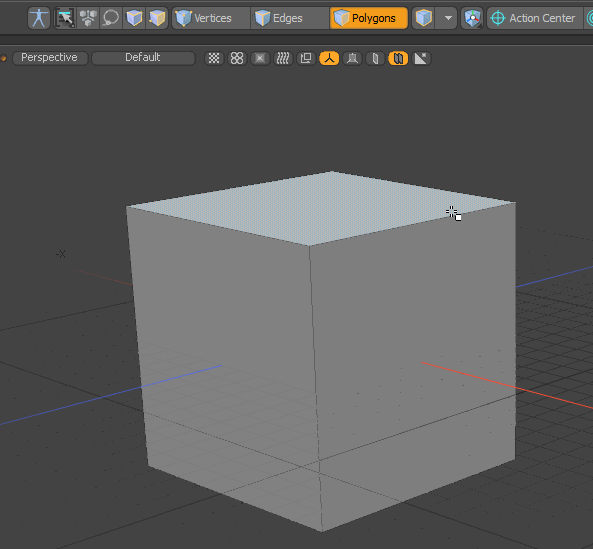Toggle the orange double-panel viewport button
The height and width of the screenshot is (549, 593).
[398, 58]
